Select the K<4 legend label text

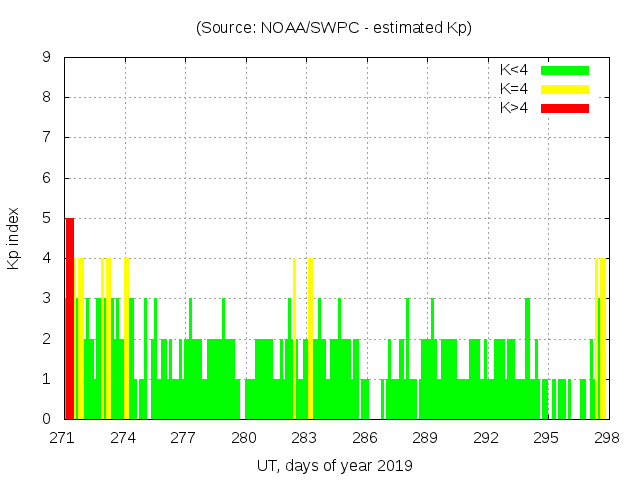click(x=514, y=70)
